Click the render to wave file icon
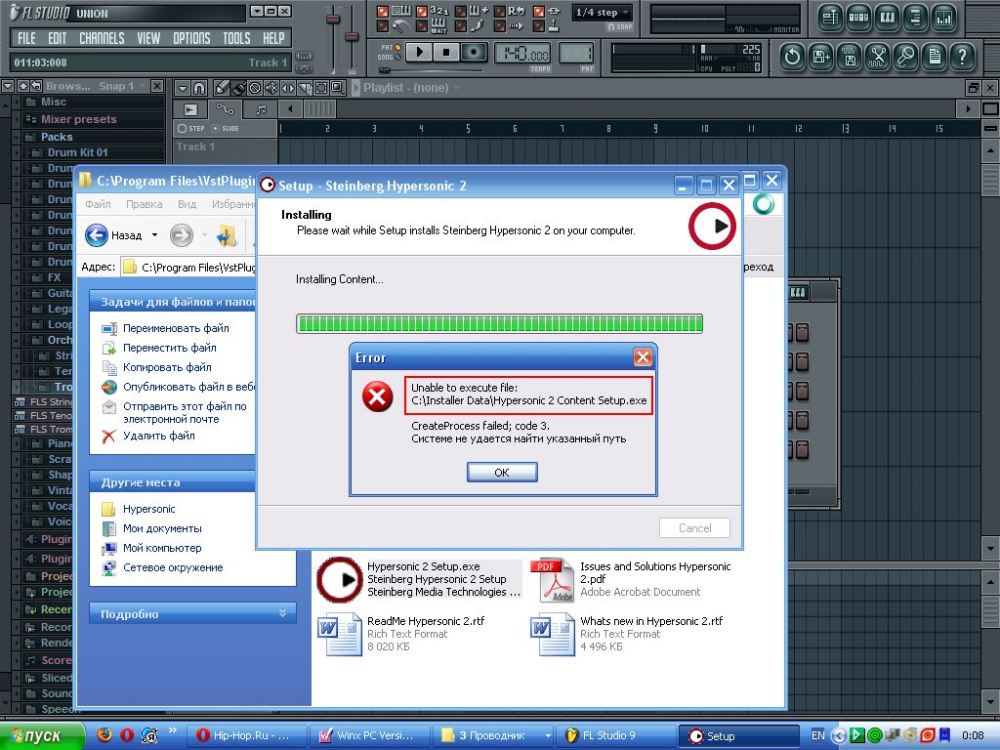Image resolution: width=1000 pixels, height=750 pixels. (x=849, y=57)
